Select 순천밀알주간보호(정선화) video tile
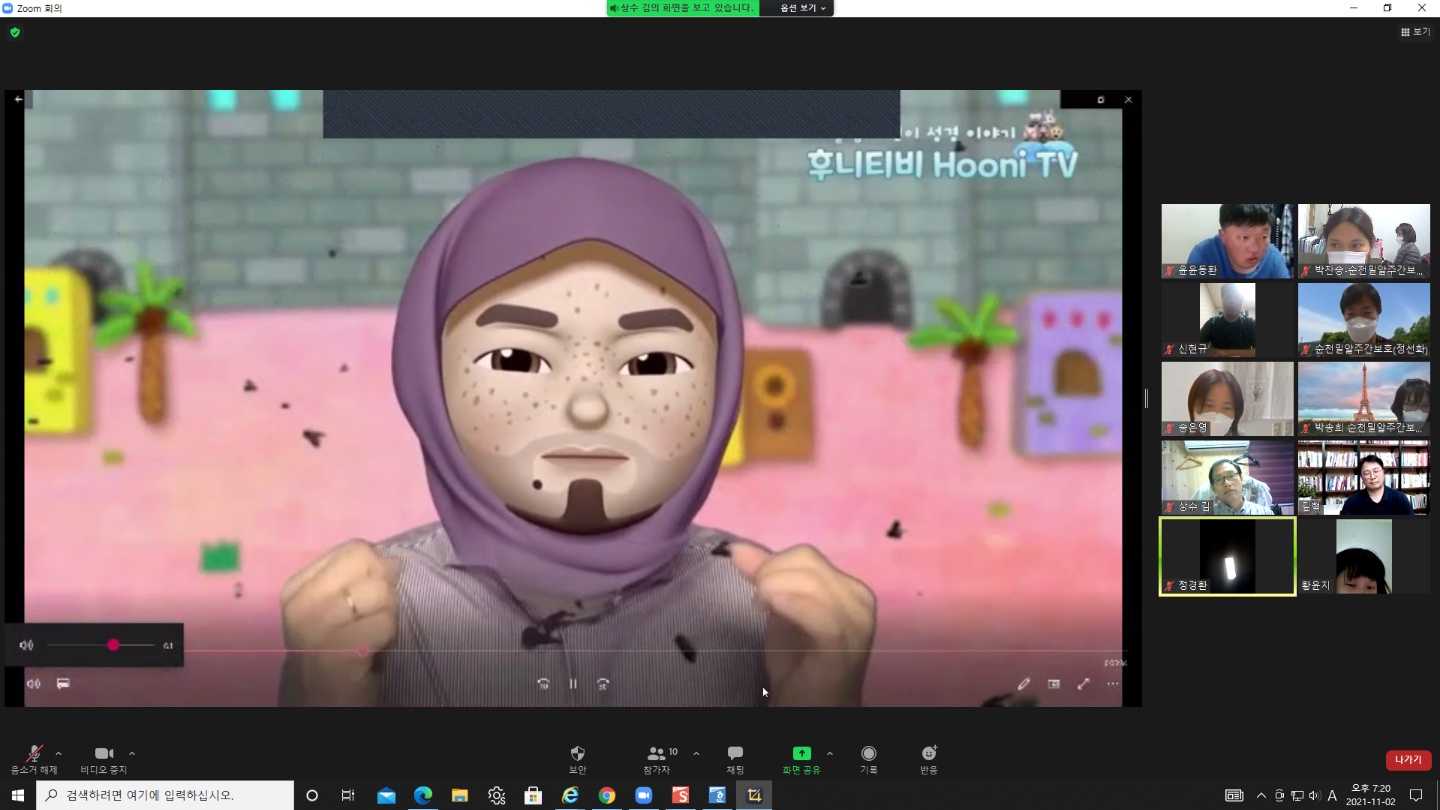Image resolution: width=1440 pixels, height=810 pixels. pyautogui.click(x=1364, y=320)
